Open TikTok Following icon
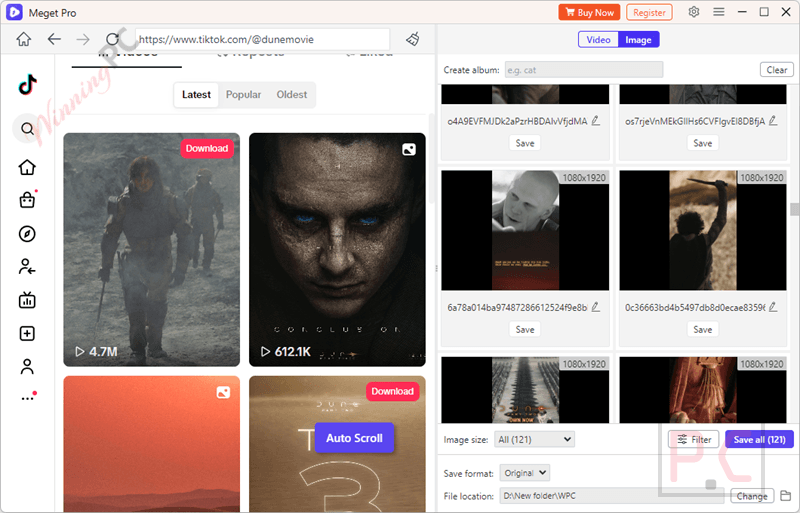Image resolution: width=800 pixels, height=513 pixels. [27, 267]
